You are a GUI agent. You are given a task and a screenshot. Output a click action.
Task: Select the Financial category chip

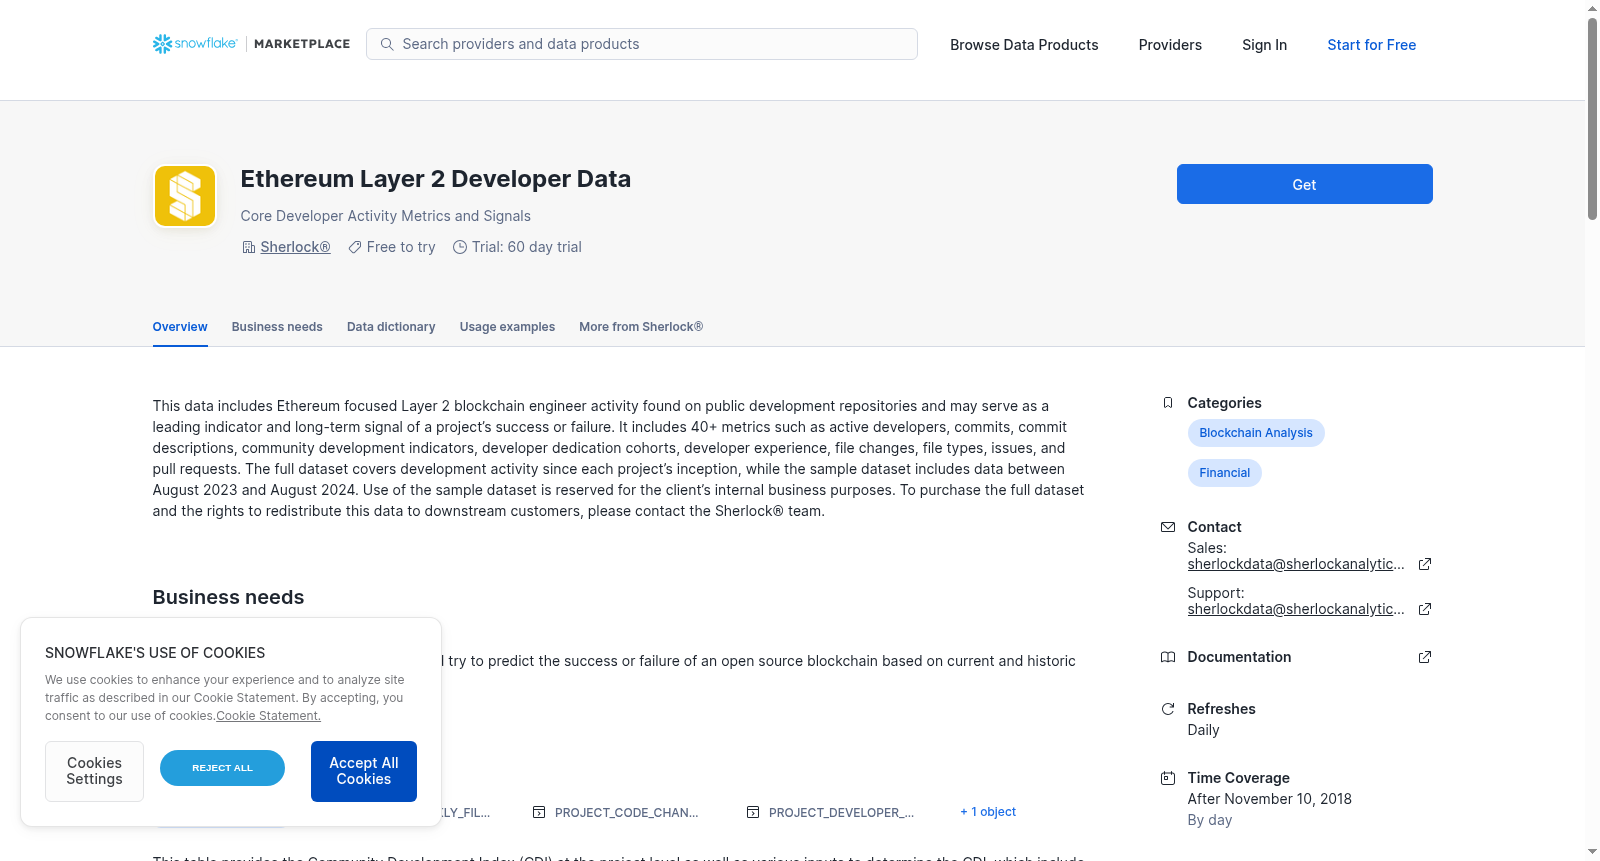pyautogui.click(x=1224, y=473)
